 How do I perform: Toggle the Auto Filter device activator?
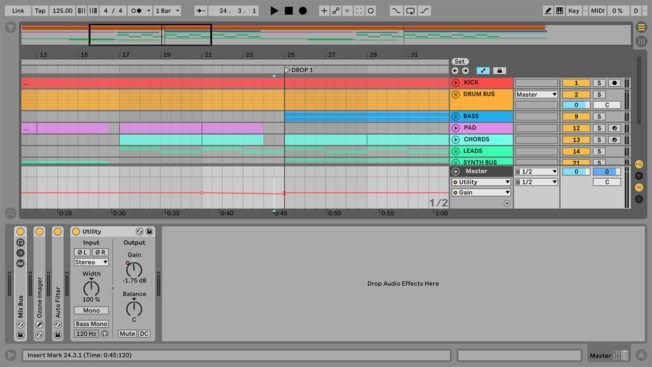point(57,232)
